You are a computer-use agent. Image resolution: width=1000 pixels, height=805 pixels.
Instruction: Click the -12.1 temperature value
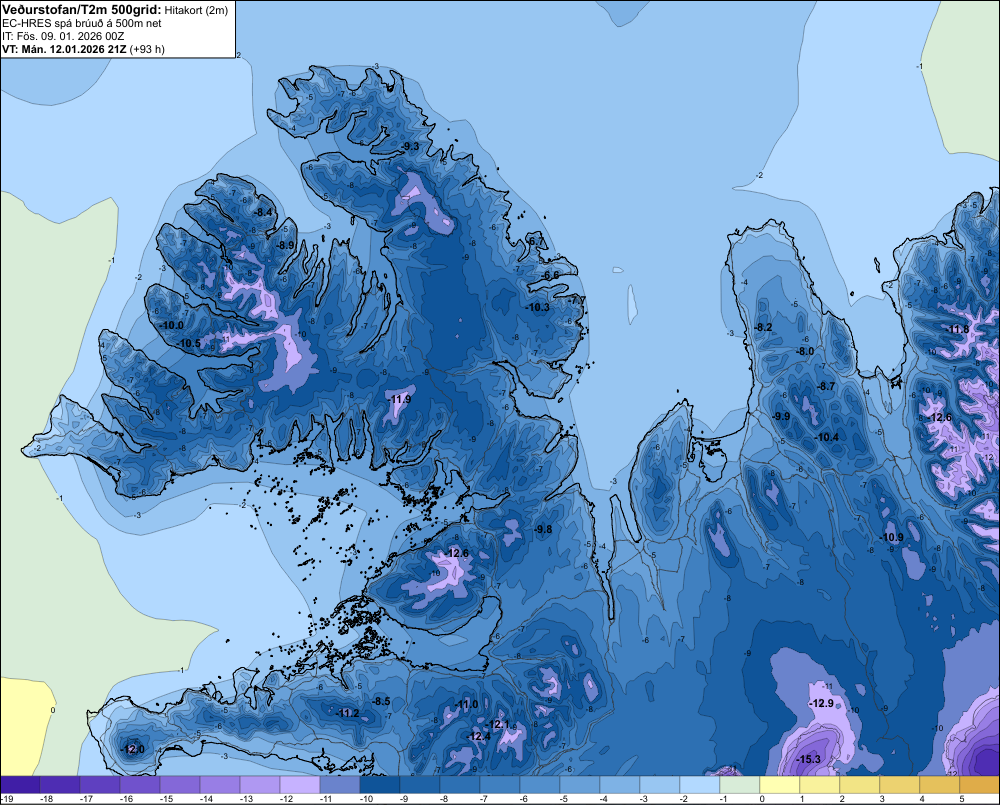pos(498,725)
